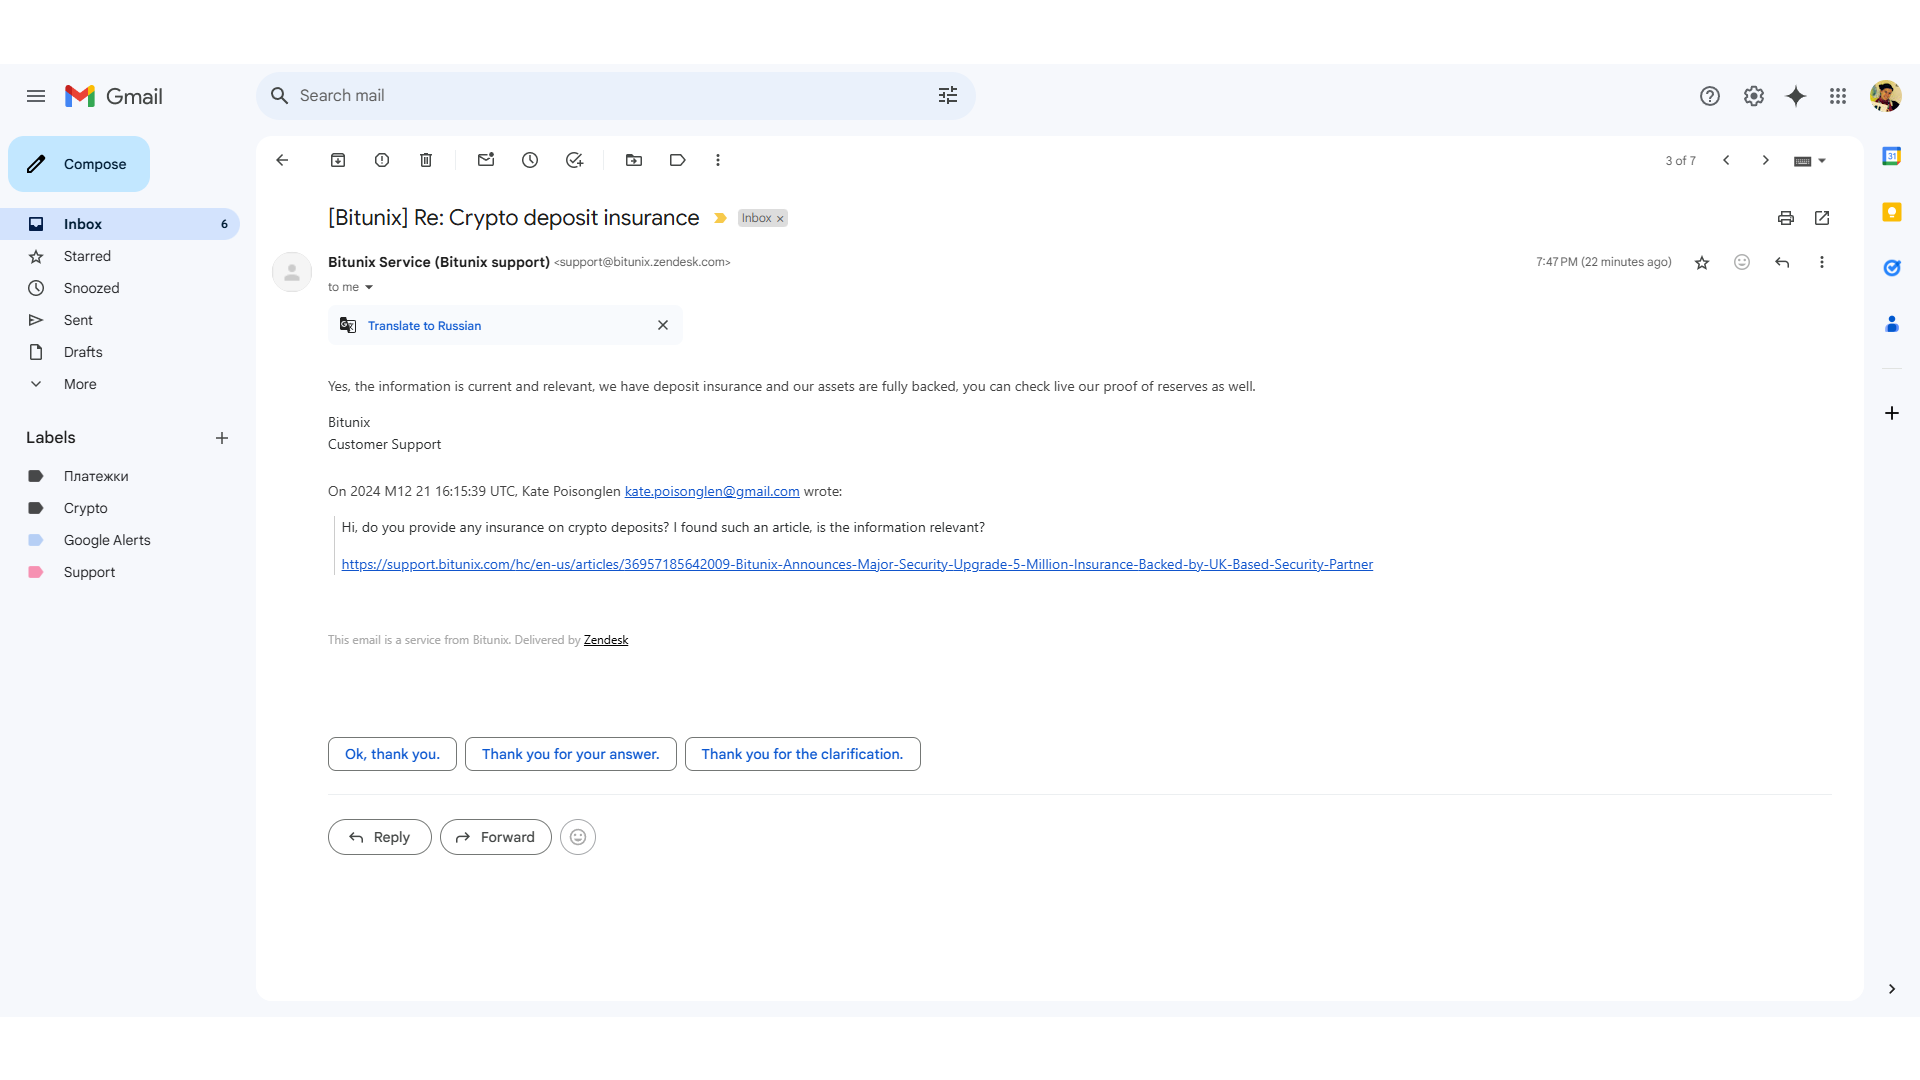This screenshot has height=1080, width=1920.
Task: Toggle the importance marker next to subject
Action: pos(720,218)
